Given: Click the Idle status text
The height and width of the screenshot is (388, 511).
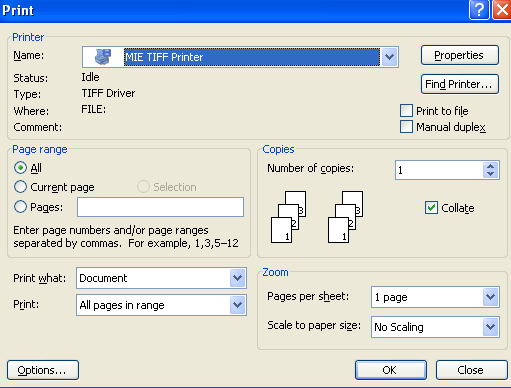Looking at the screenshot, I should [x=90, y=77].
